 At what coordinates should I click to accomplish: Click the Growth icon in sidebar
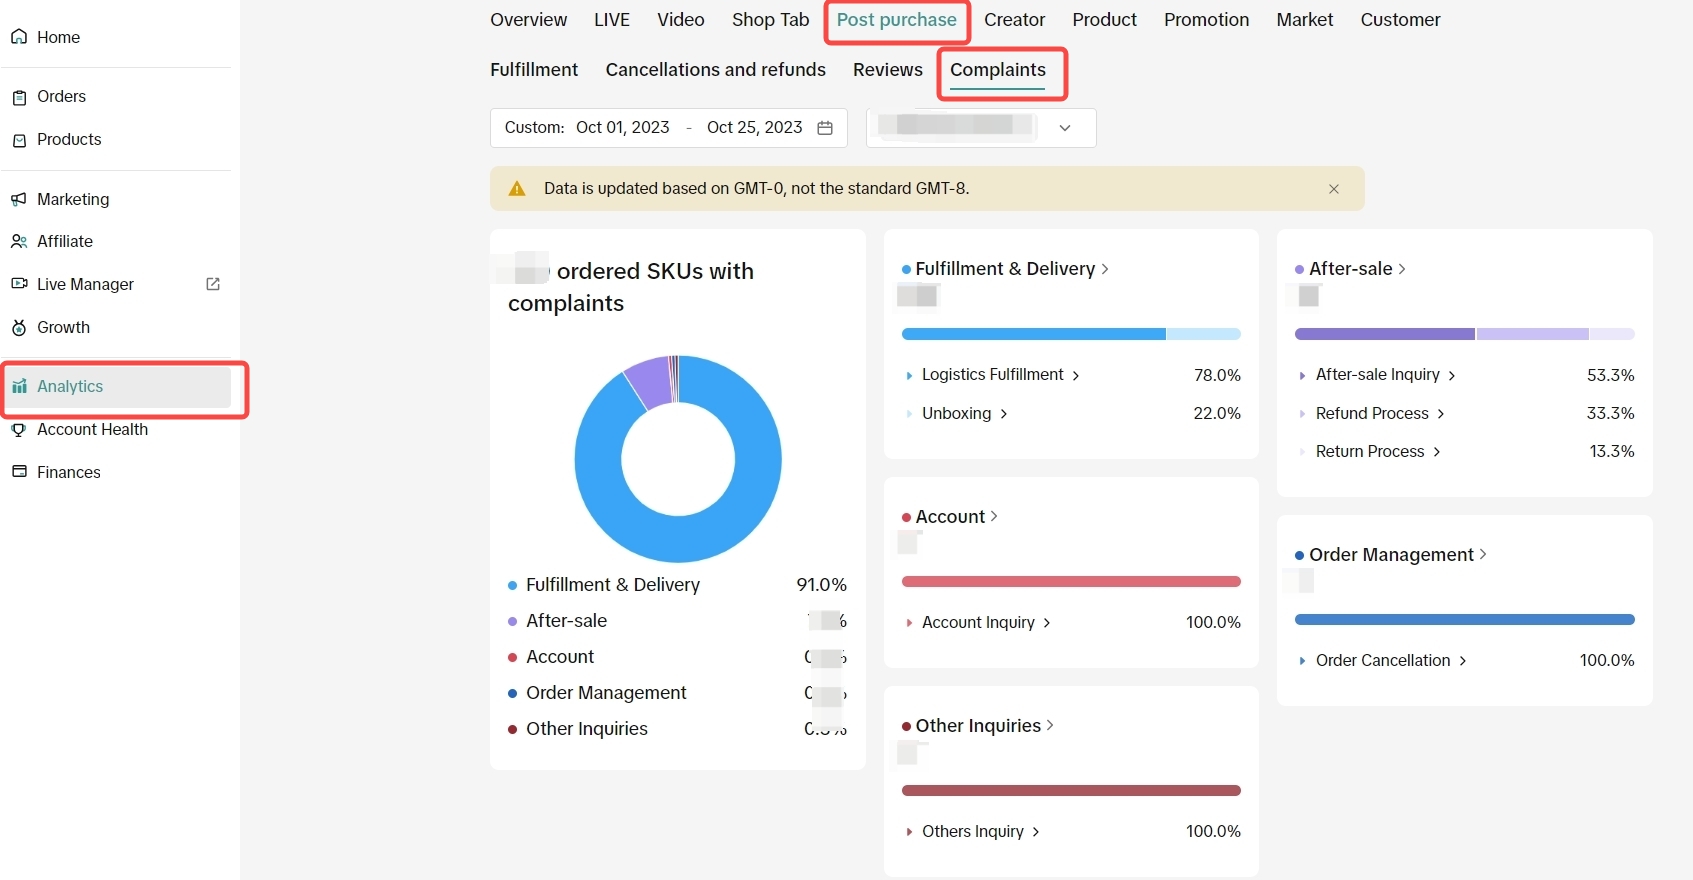click(19, 328)
